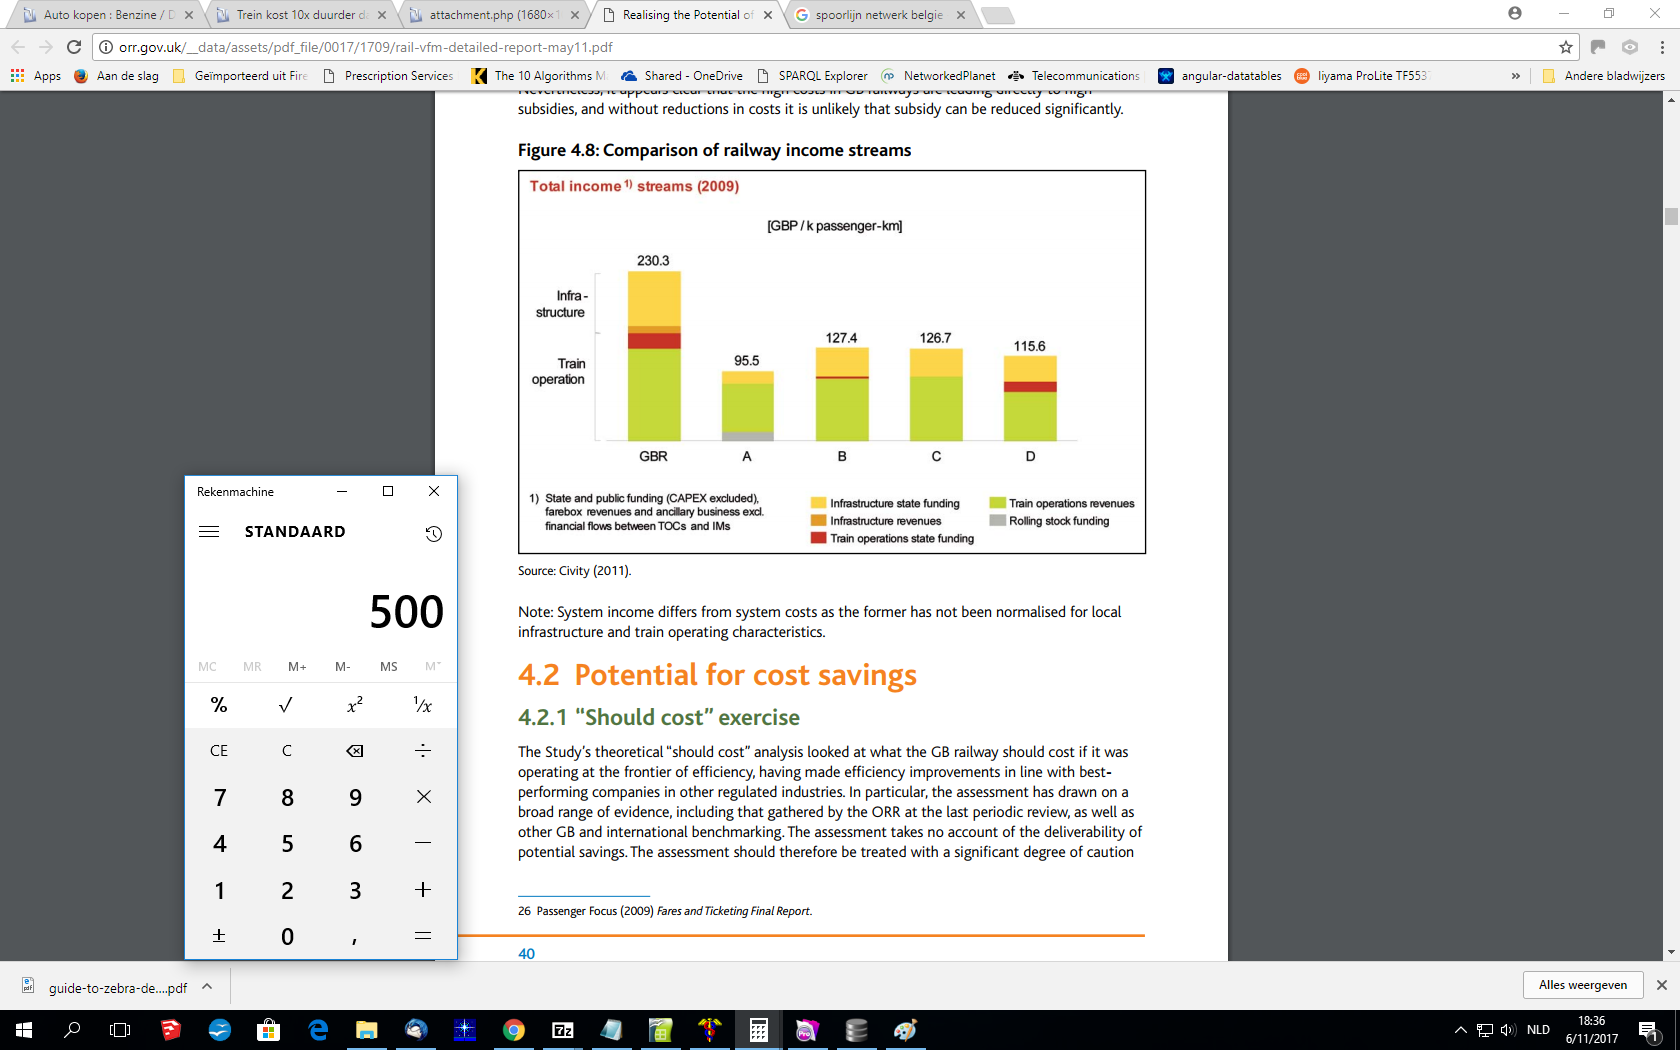This screenshot has height=1050, width=1680.
Task: Show hidden system tray icons
Action: [x=1460, y=1030]
